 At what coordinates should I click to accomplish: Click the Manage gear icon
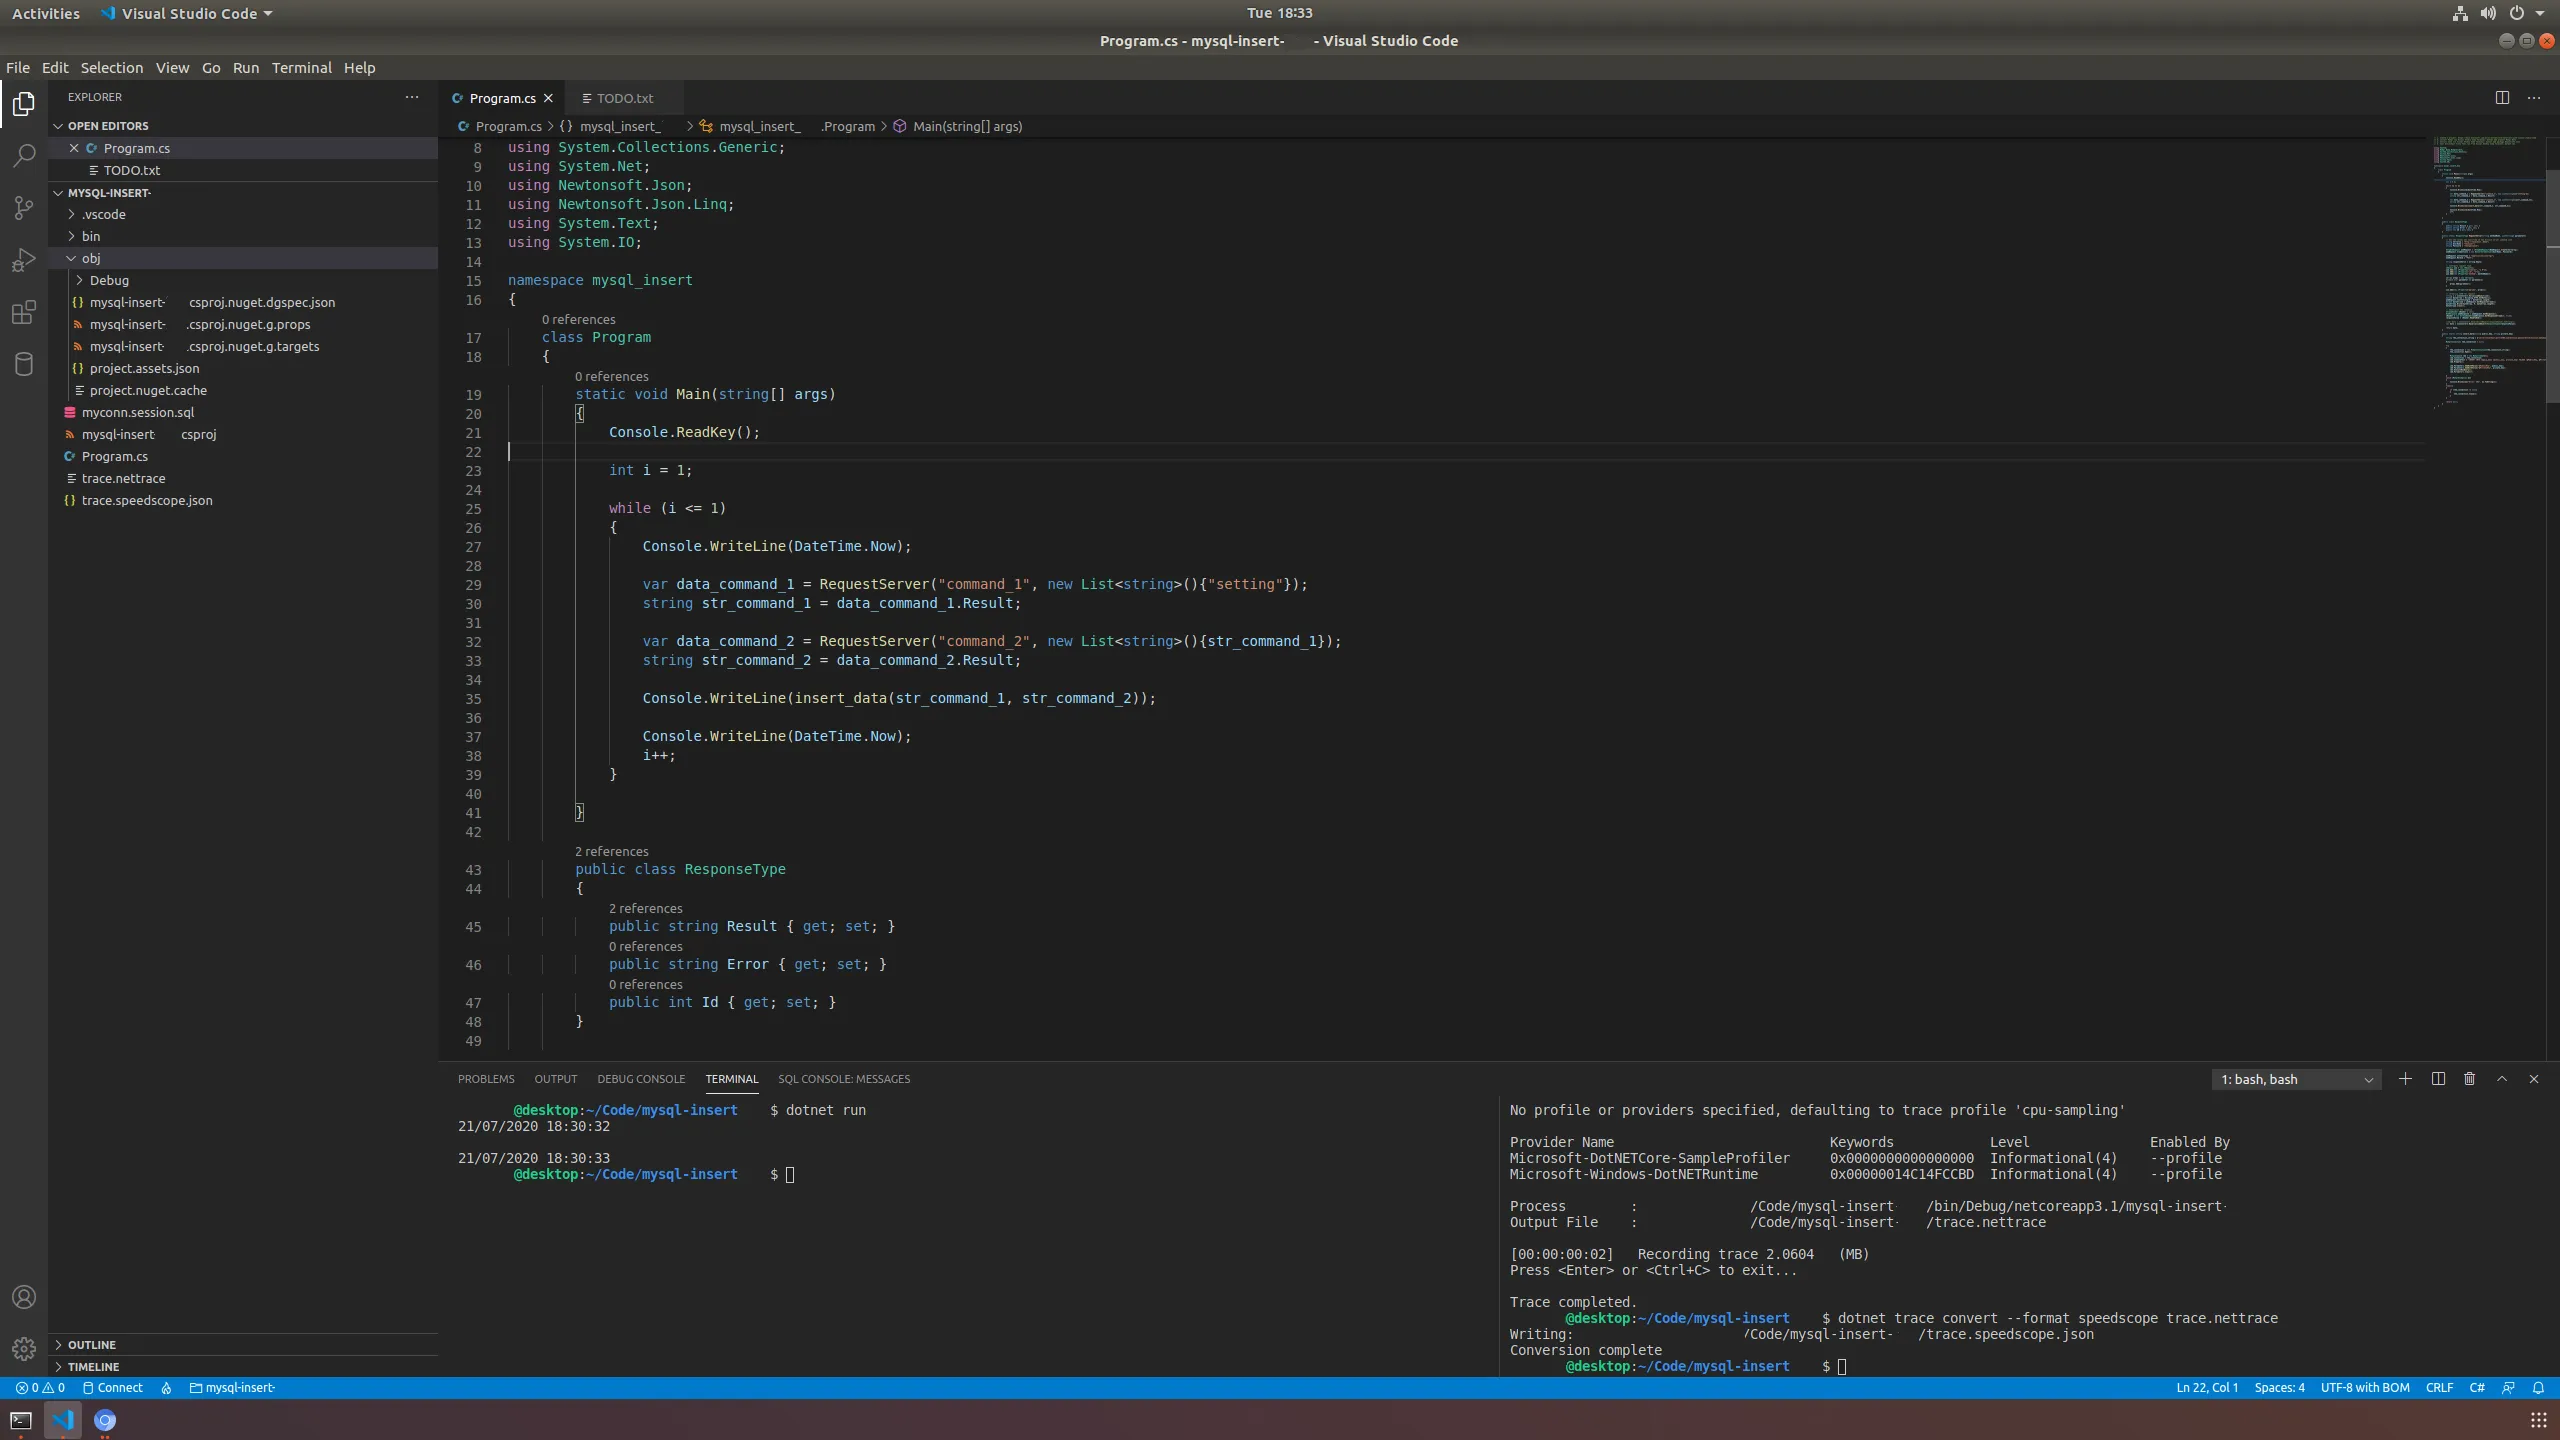[x=24, y=1348]
